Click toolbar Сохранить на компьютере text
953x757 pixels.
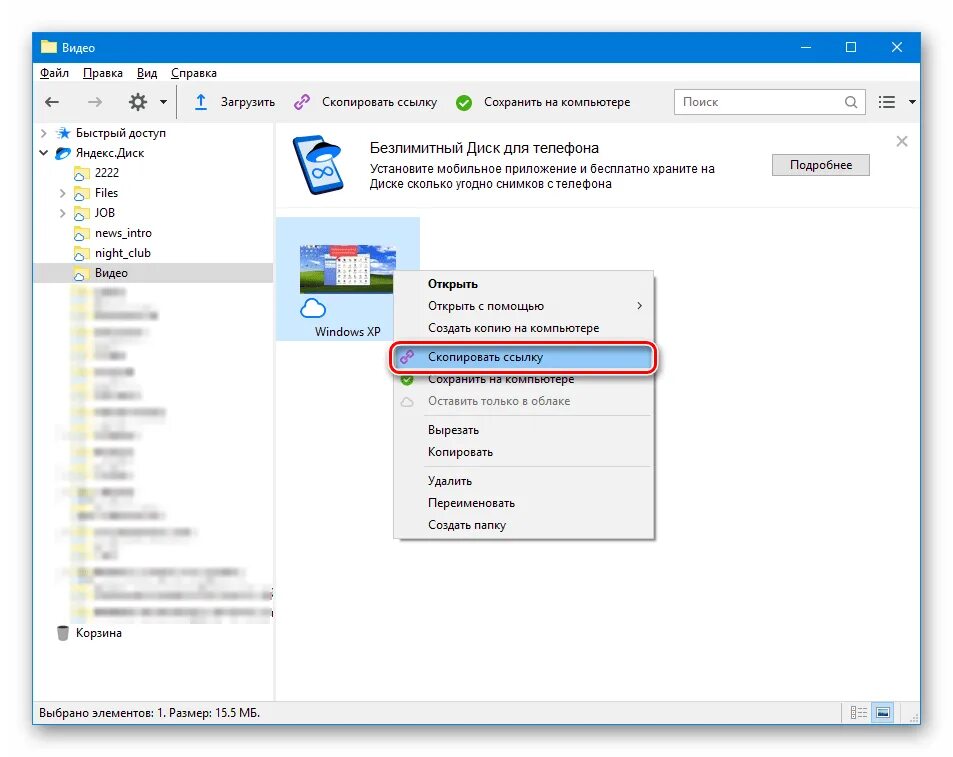[557, 102]
